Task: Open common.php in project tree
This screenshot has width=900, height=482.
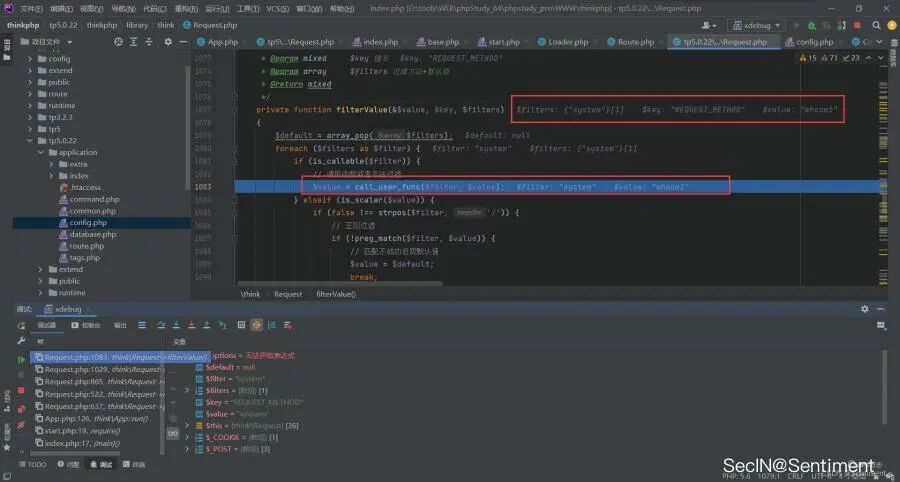Action: pos(92,211)
